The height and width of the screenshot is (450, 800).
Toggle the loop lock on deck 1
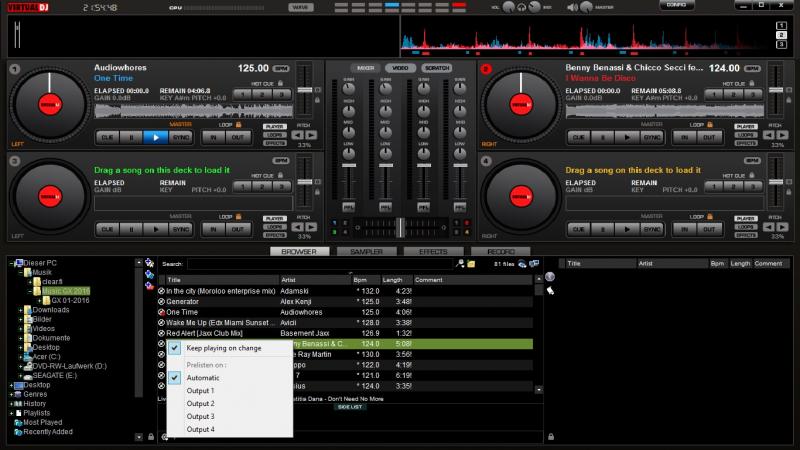(x=238, y=124)
